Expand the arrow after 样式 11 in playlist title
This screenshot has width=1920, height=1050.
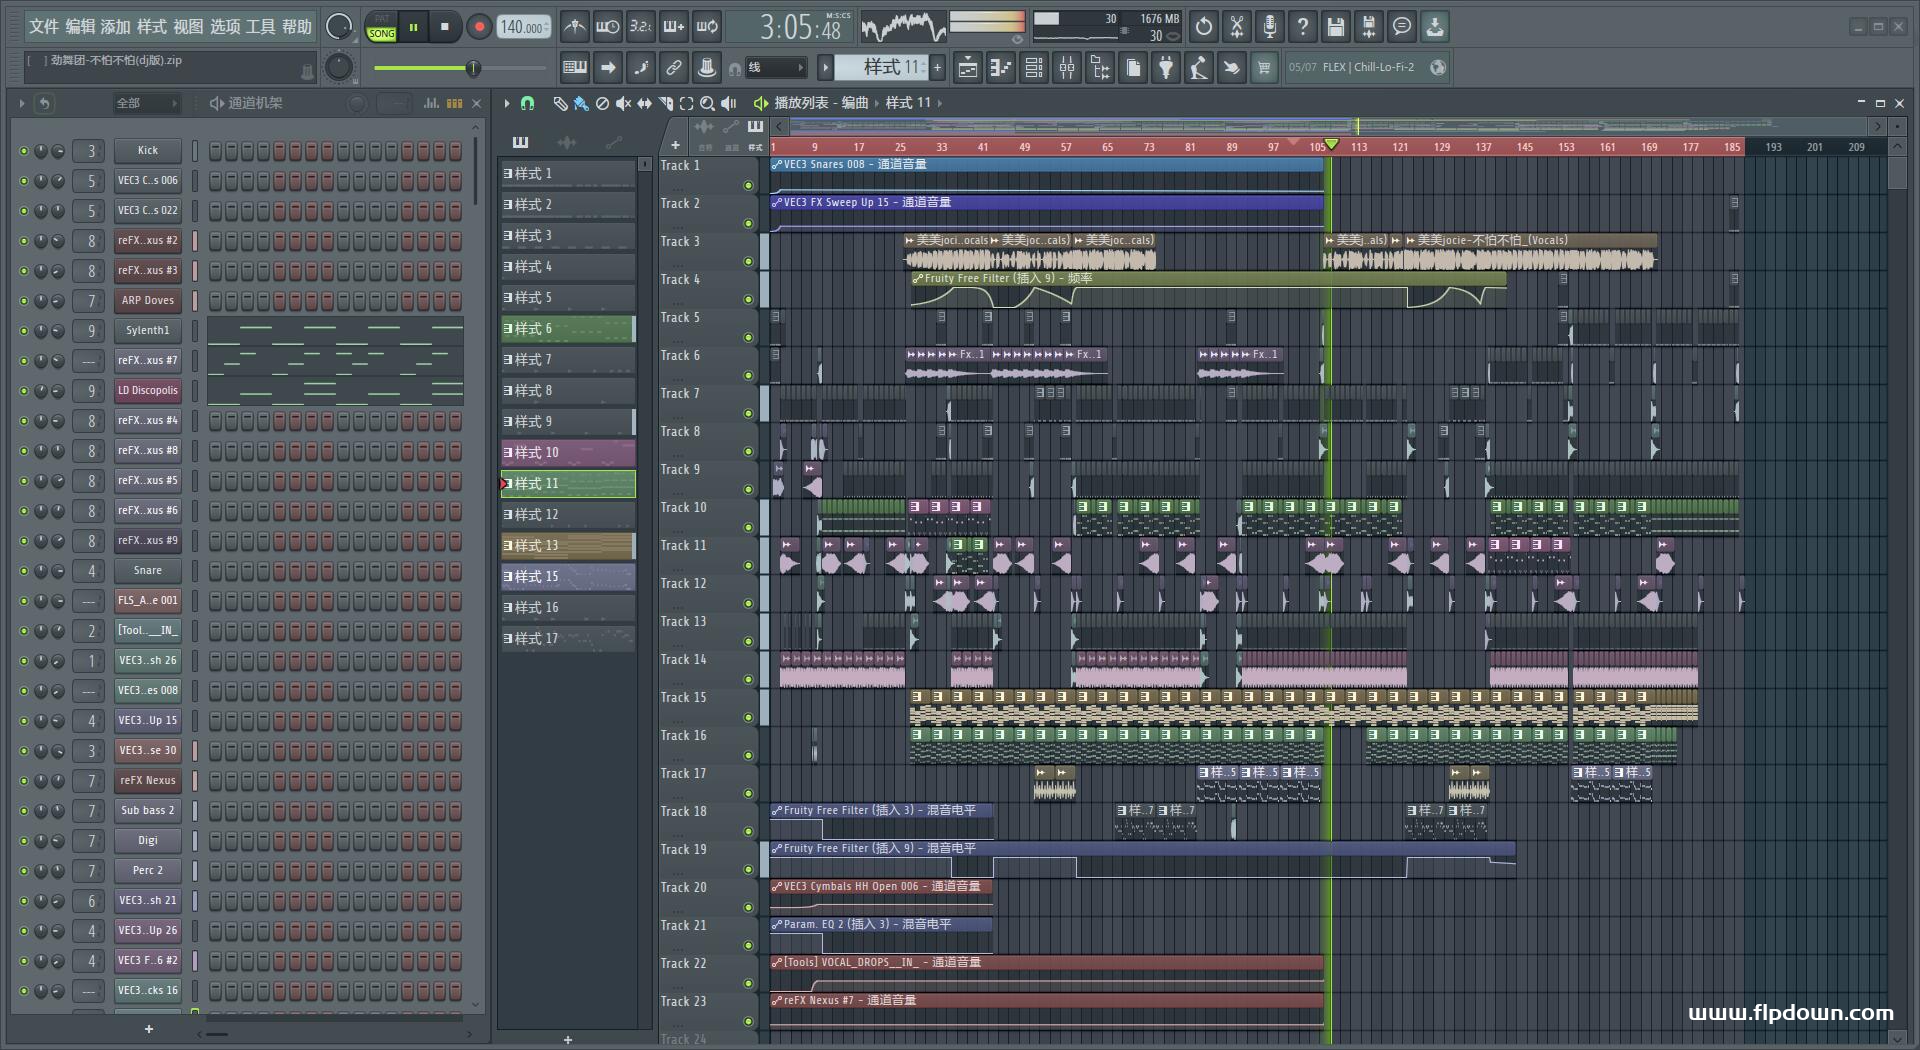point(939,103)
